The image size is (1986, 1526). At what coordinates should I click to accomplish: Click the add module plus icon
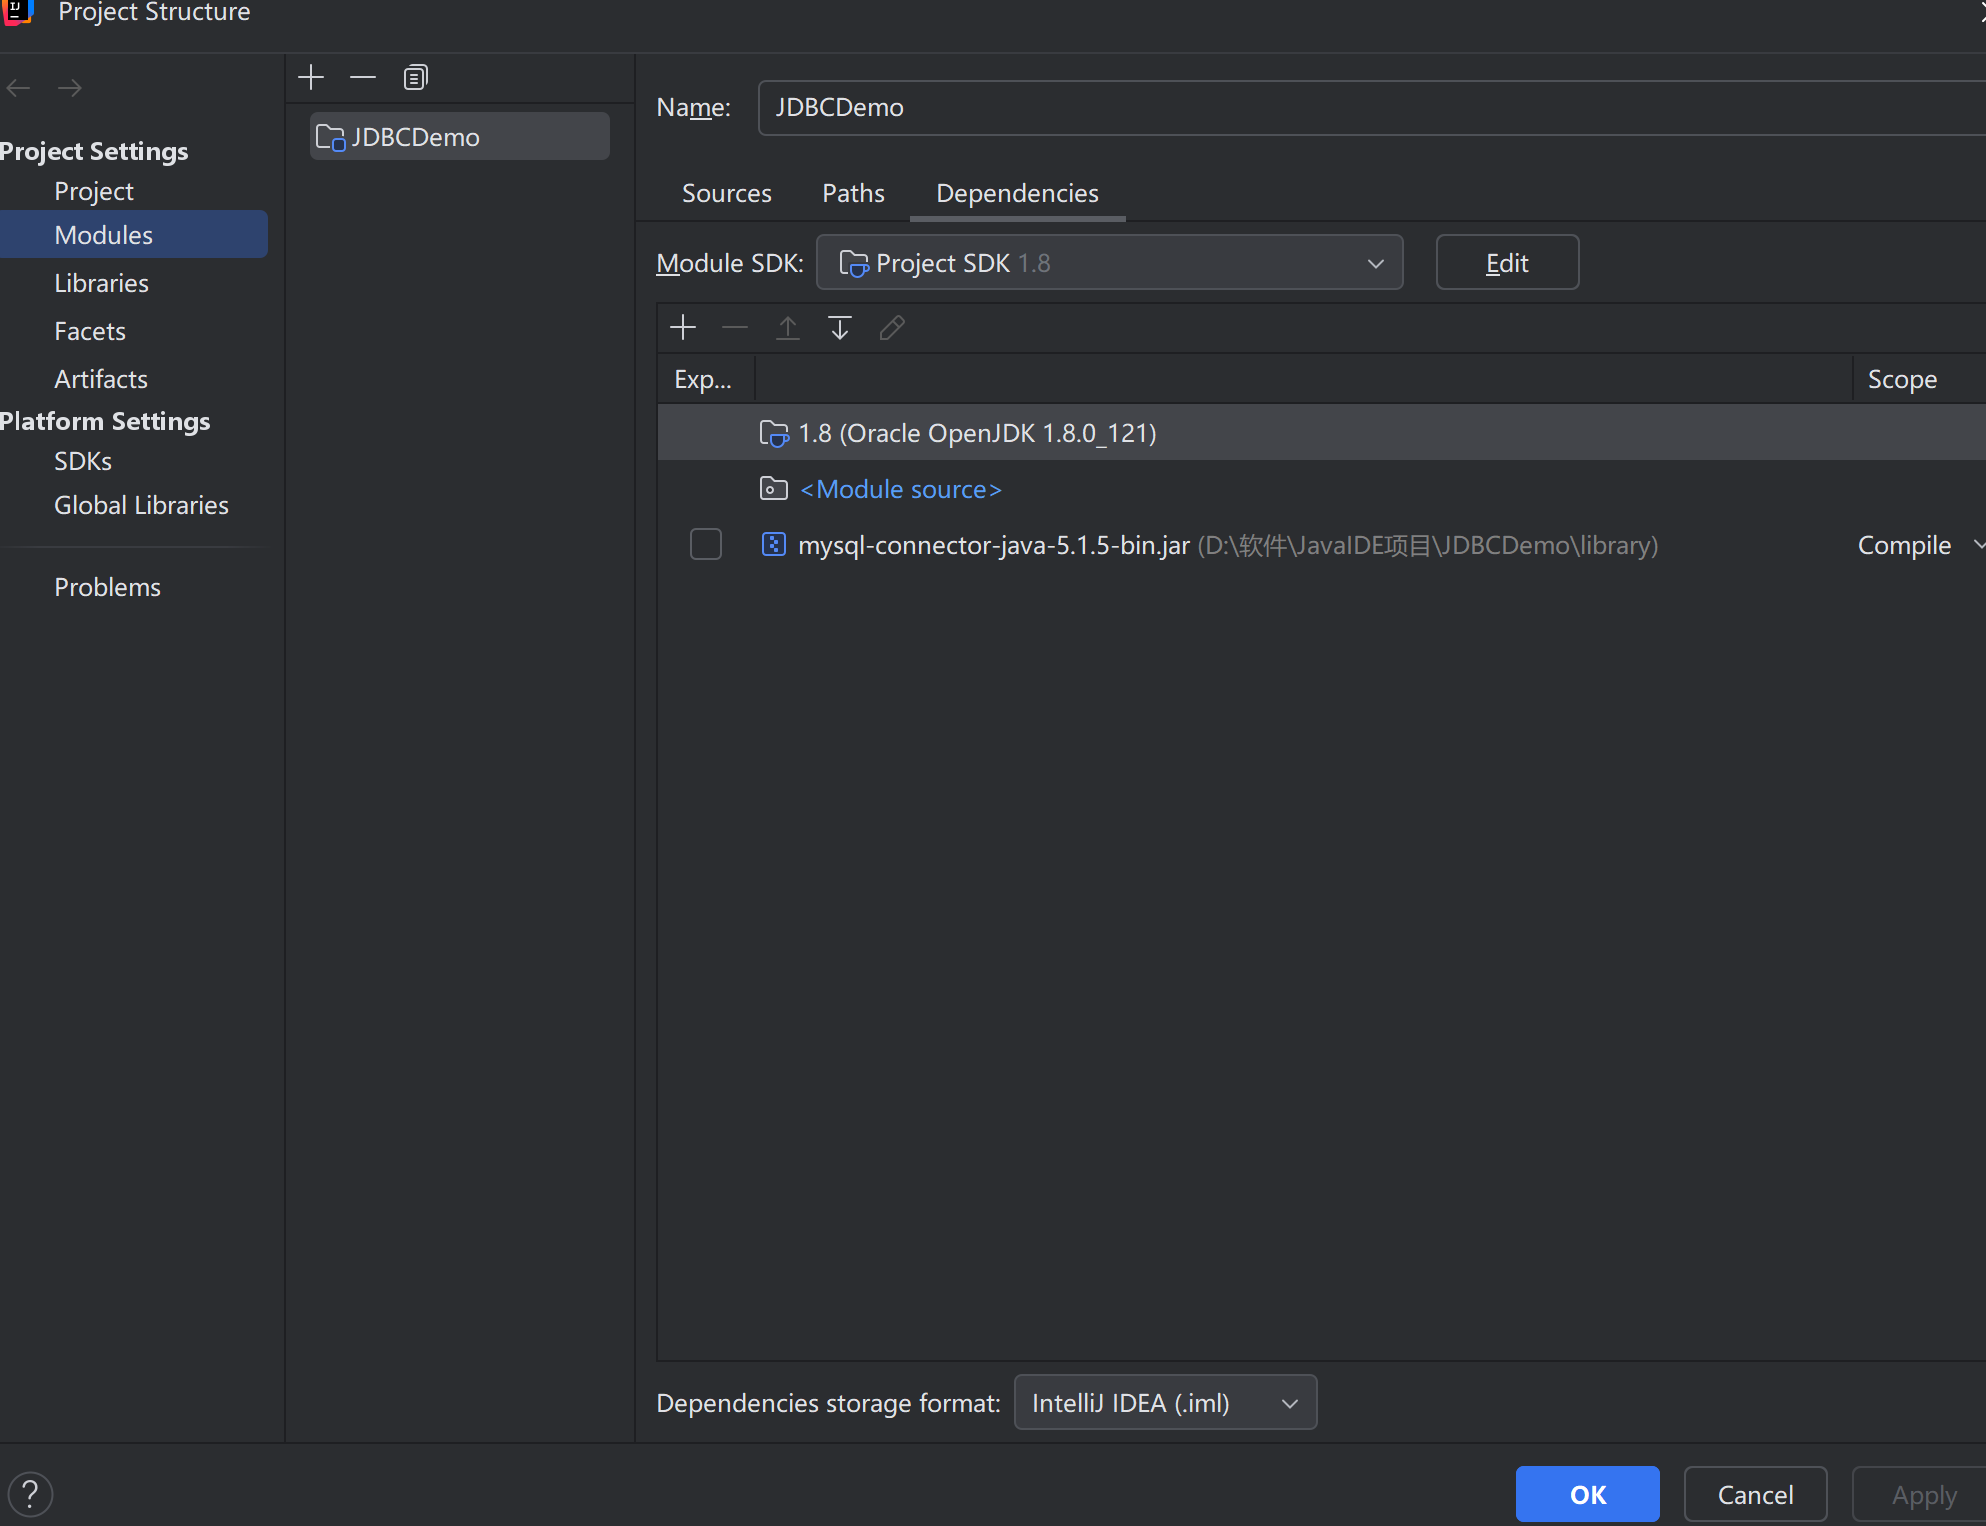click(311, 78)
